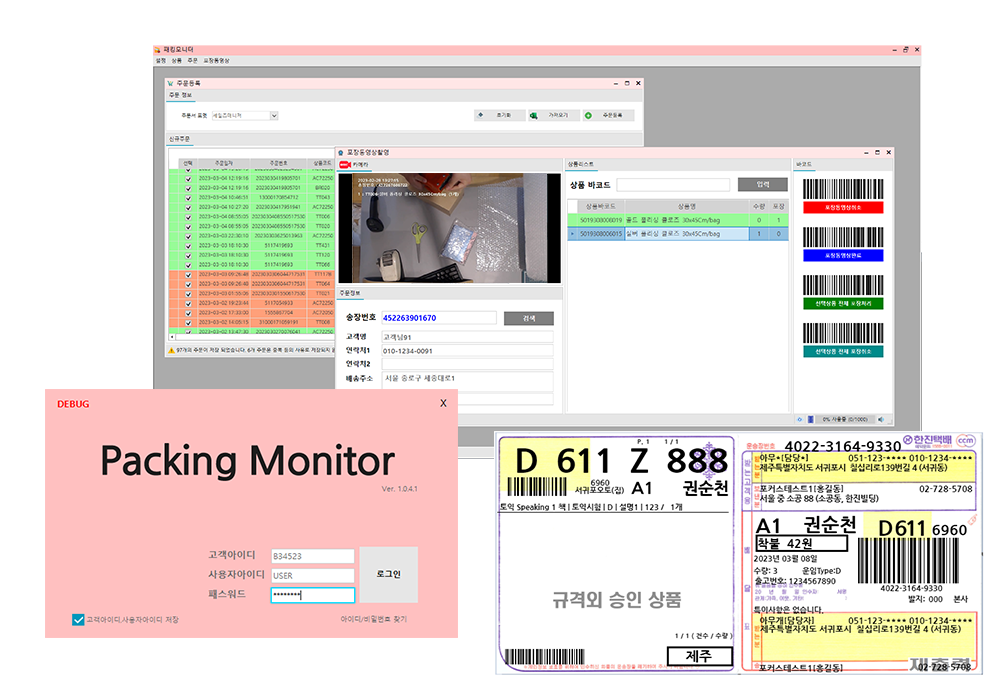The width and height of the screenshot is (1000, 700).
Task: Uncheck order row 2023-03-02 19:23:44
Action: (x=188, y=303)
